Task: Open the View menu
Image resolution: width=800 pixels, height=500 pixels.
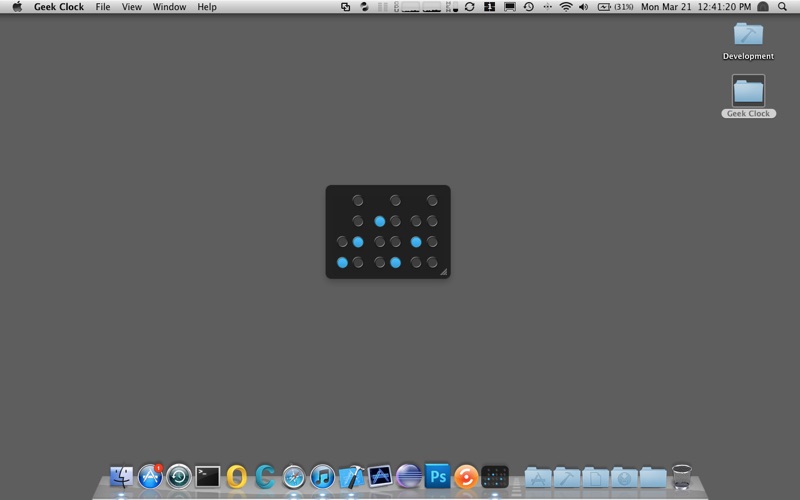Action: point(132,7)
